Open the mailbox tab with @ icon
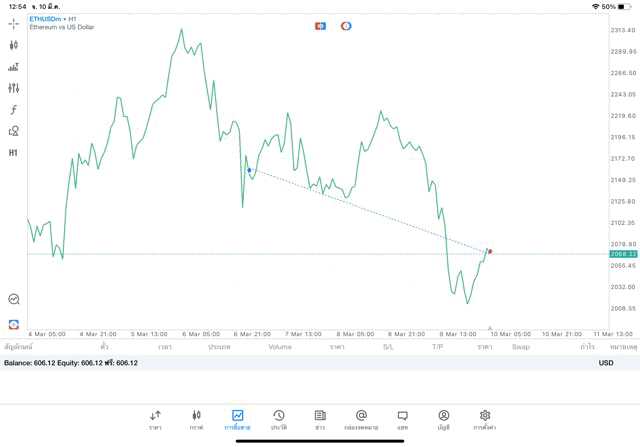640x447 pixels. tap(361, 419)
